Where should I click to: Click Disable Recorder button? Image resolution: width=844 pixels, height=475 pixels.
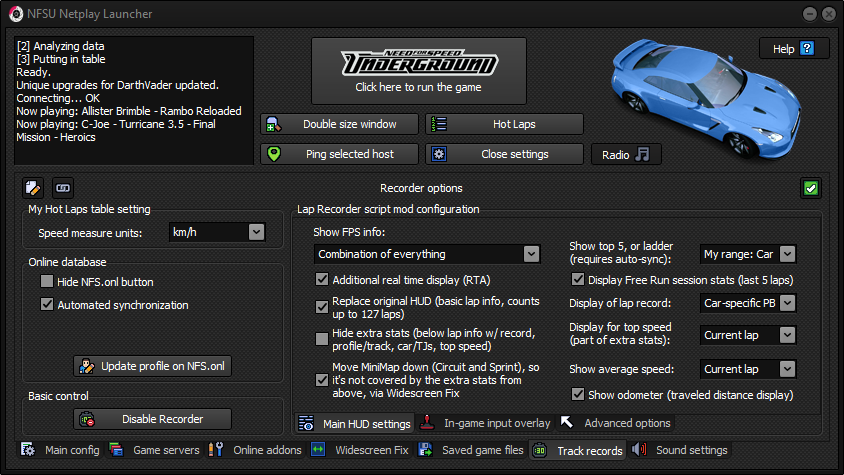(x=152, y=419)
